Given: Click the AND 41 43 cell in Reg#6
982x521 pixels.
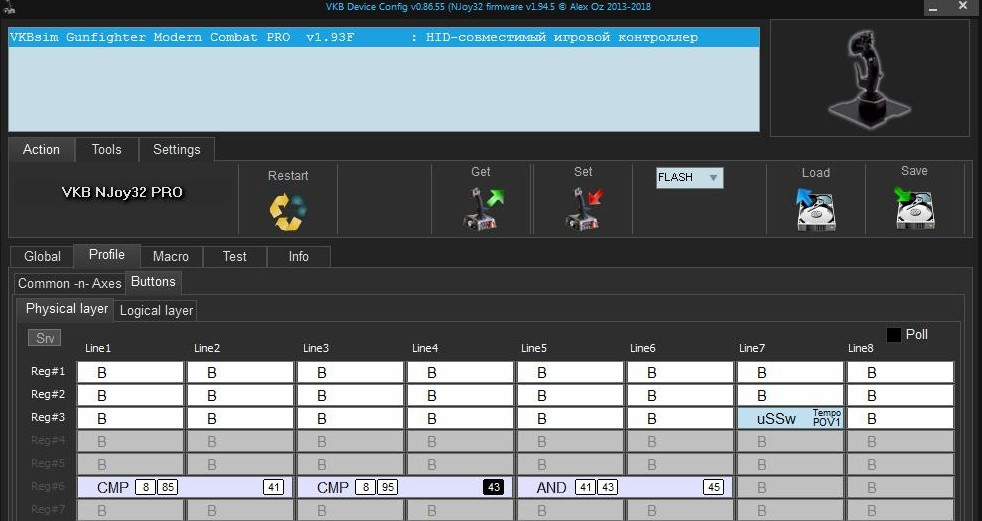Looking at the screenshot, I should 625,488.
